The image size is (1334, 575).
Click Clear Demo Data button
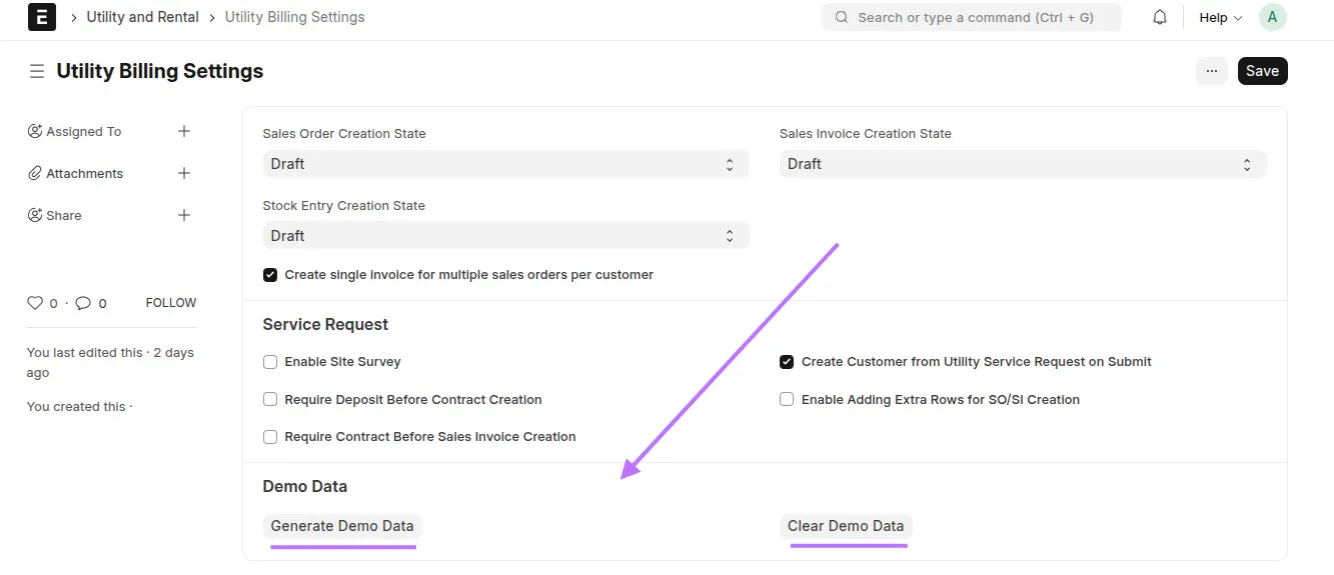point(846,526)
